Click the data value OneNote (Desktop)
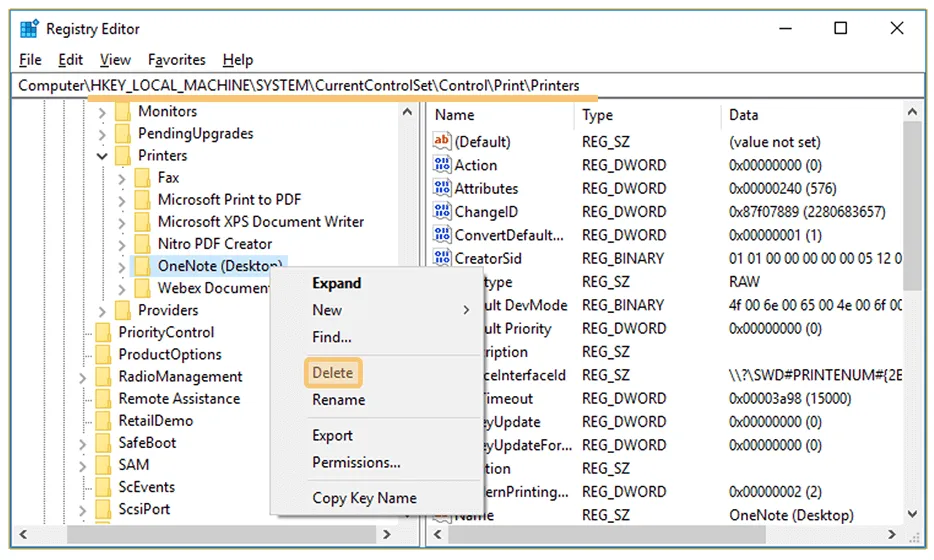Image resolution: width=934 pixels, height=560 pixels. 792,515
